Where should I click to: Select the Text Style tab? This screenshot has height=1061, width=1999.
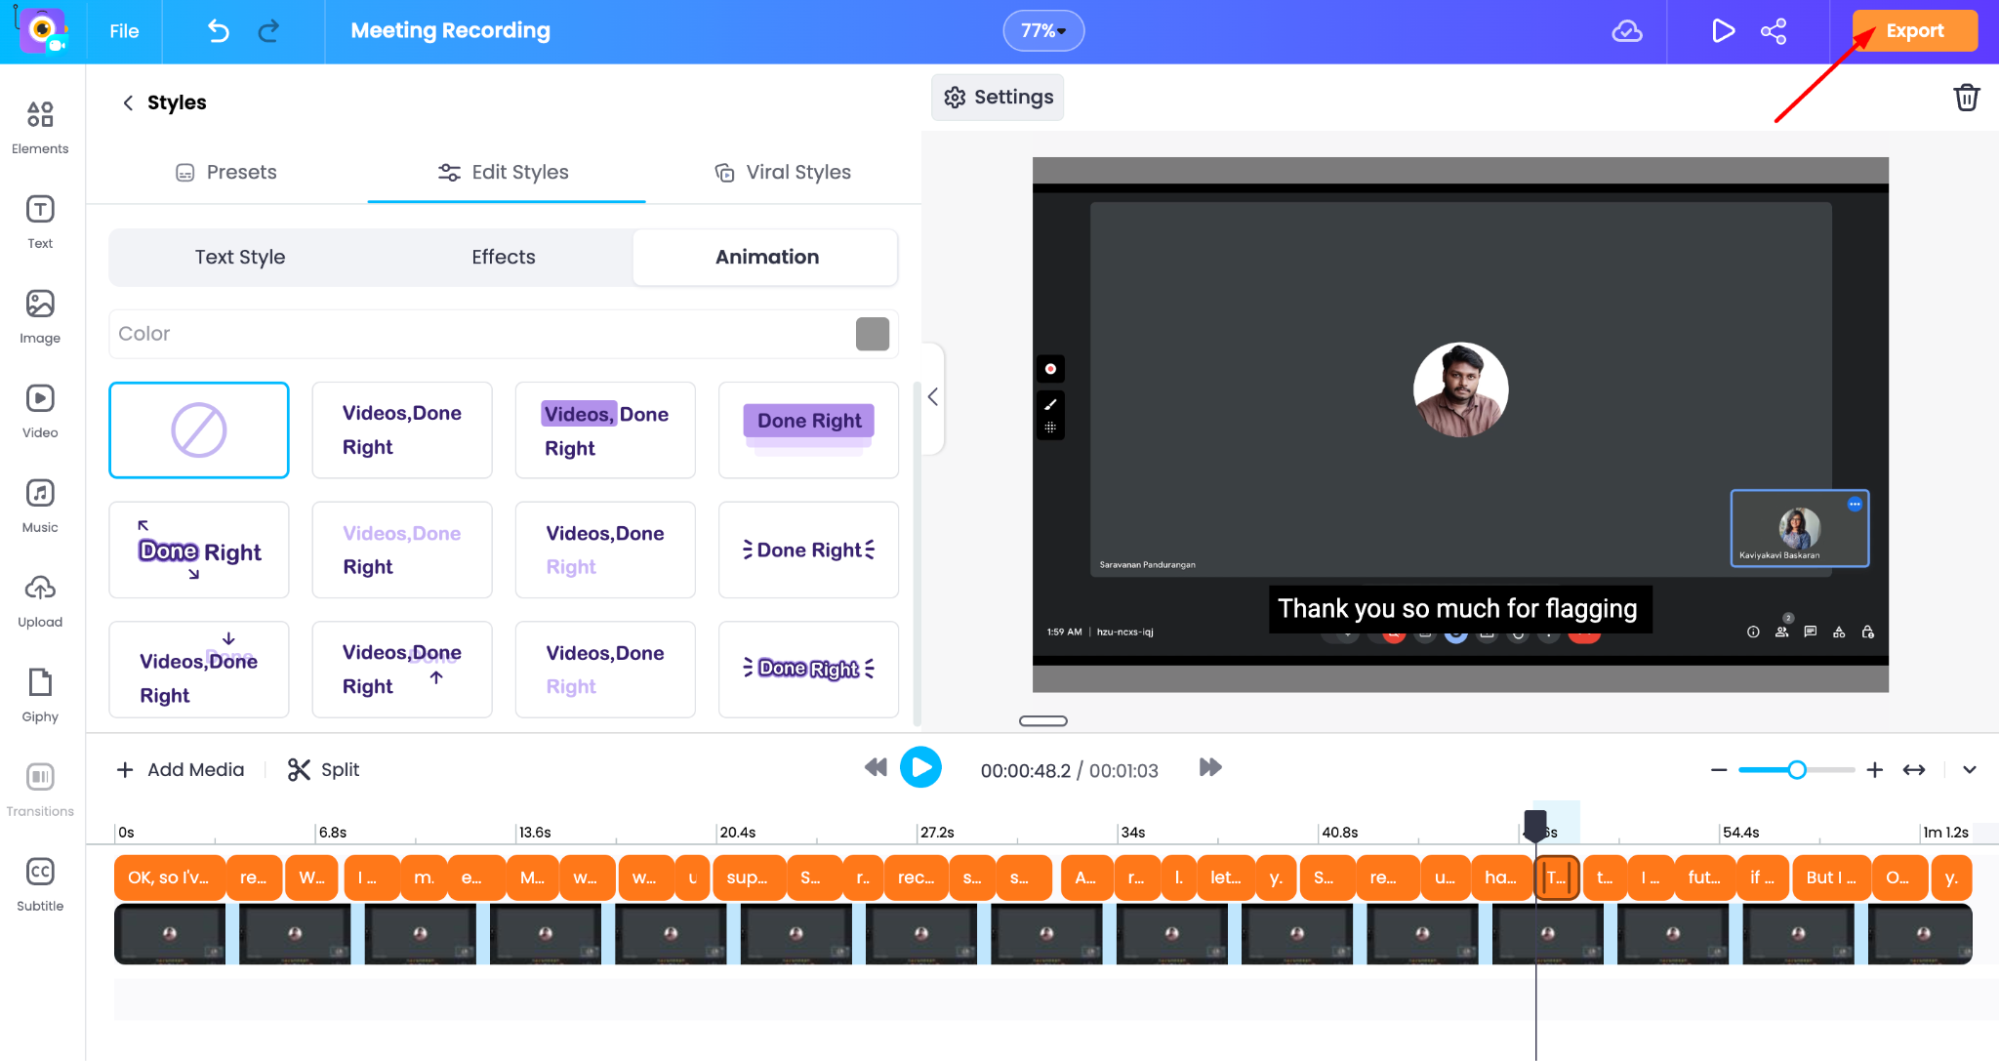click(240, 257)
